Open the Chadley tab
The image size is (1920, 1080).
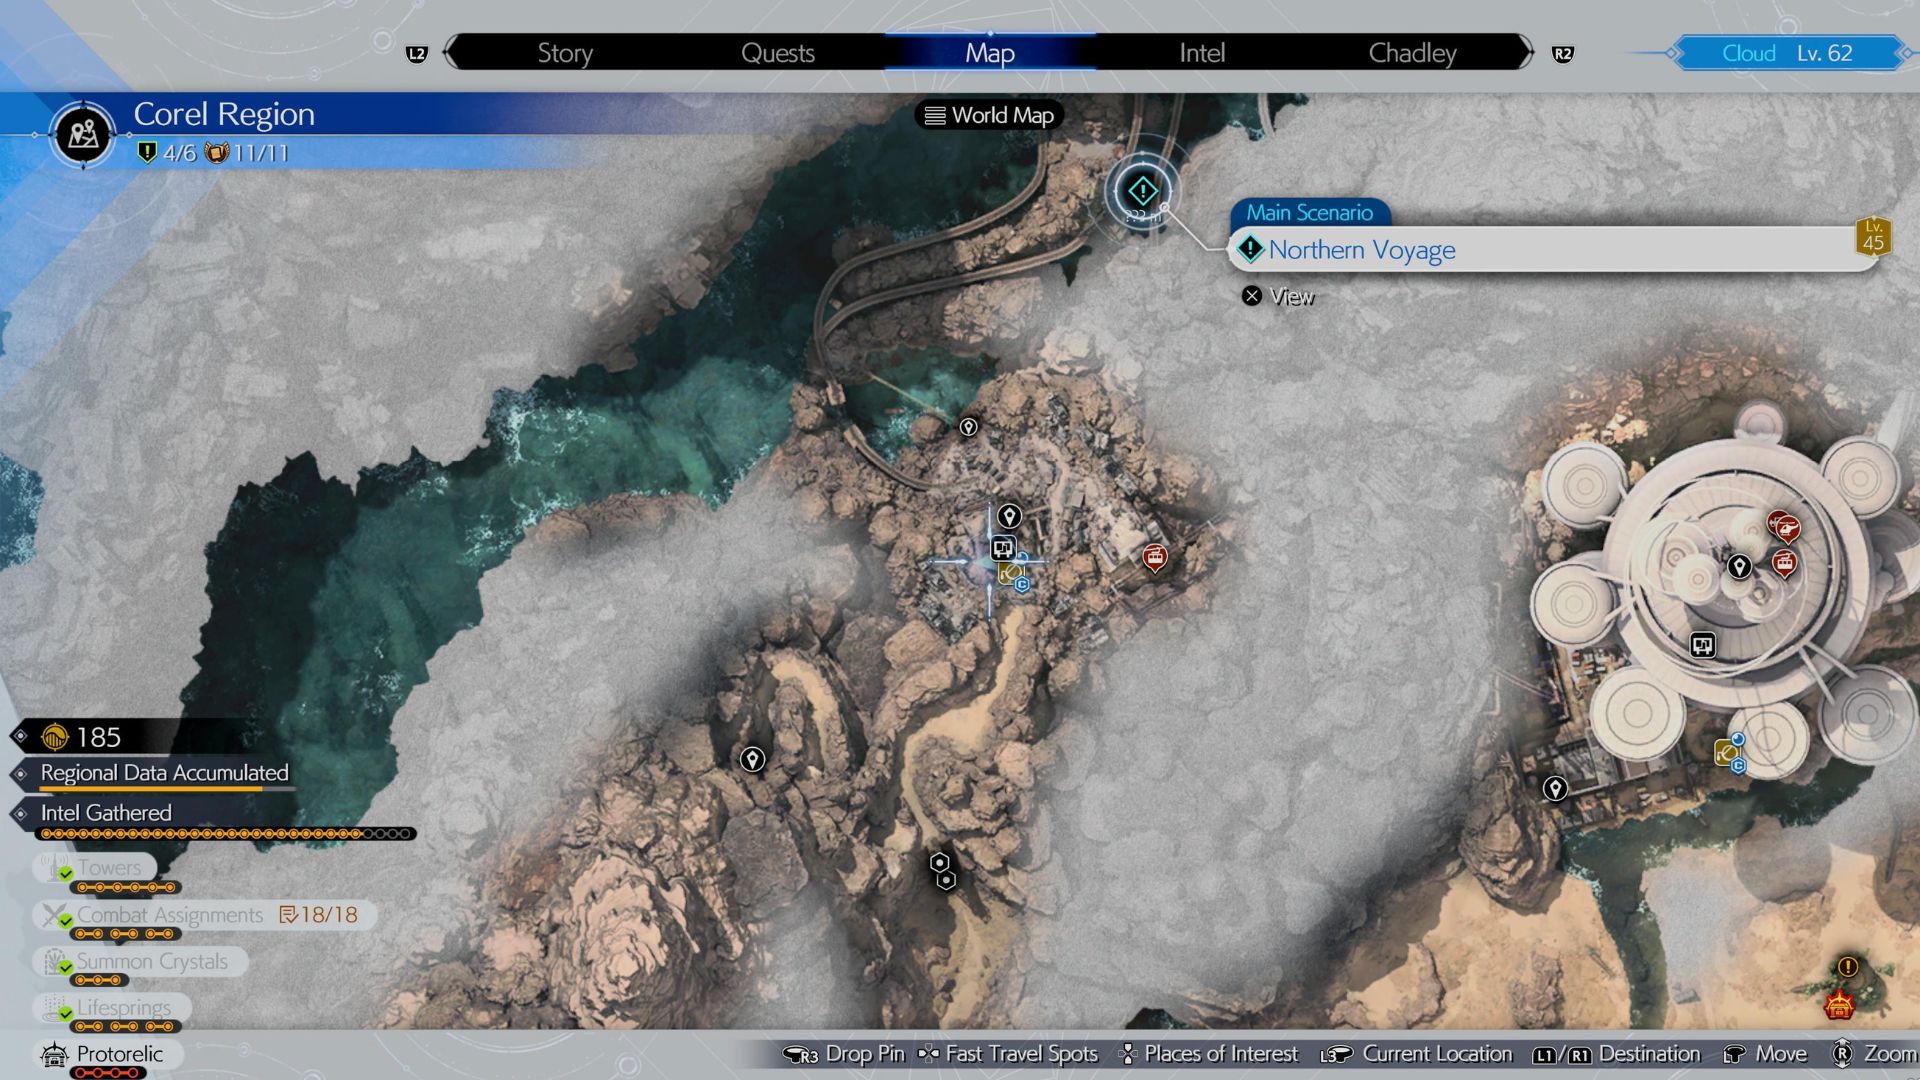coord(1411,53)
